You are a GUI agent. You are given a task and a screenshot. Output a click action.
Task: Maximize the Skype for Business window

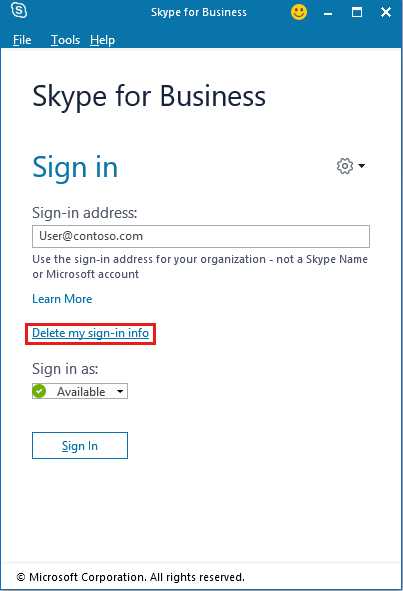point(357,12)
